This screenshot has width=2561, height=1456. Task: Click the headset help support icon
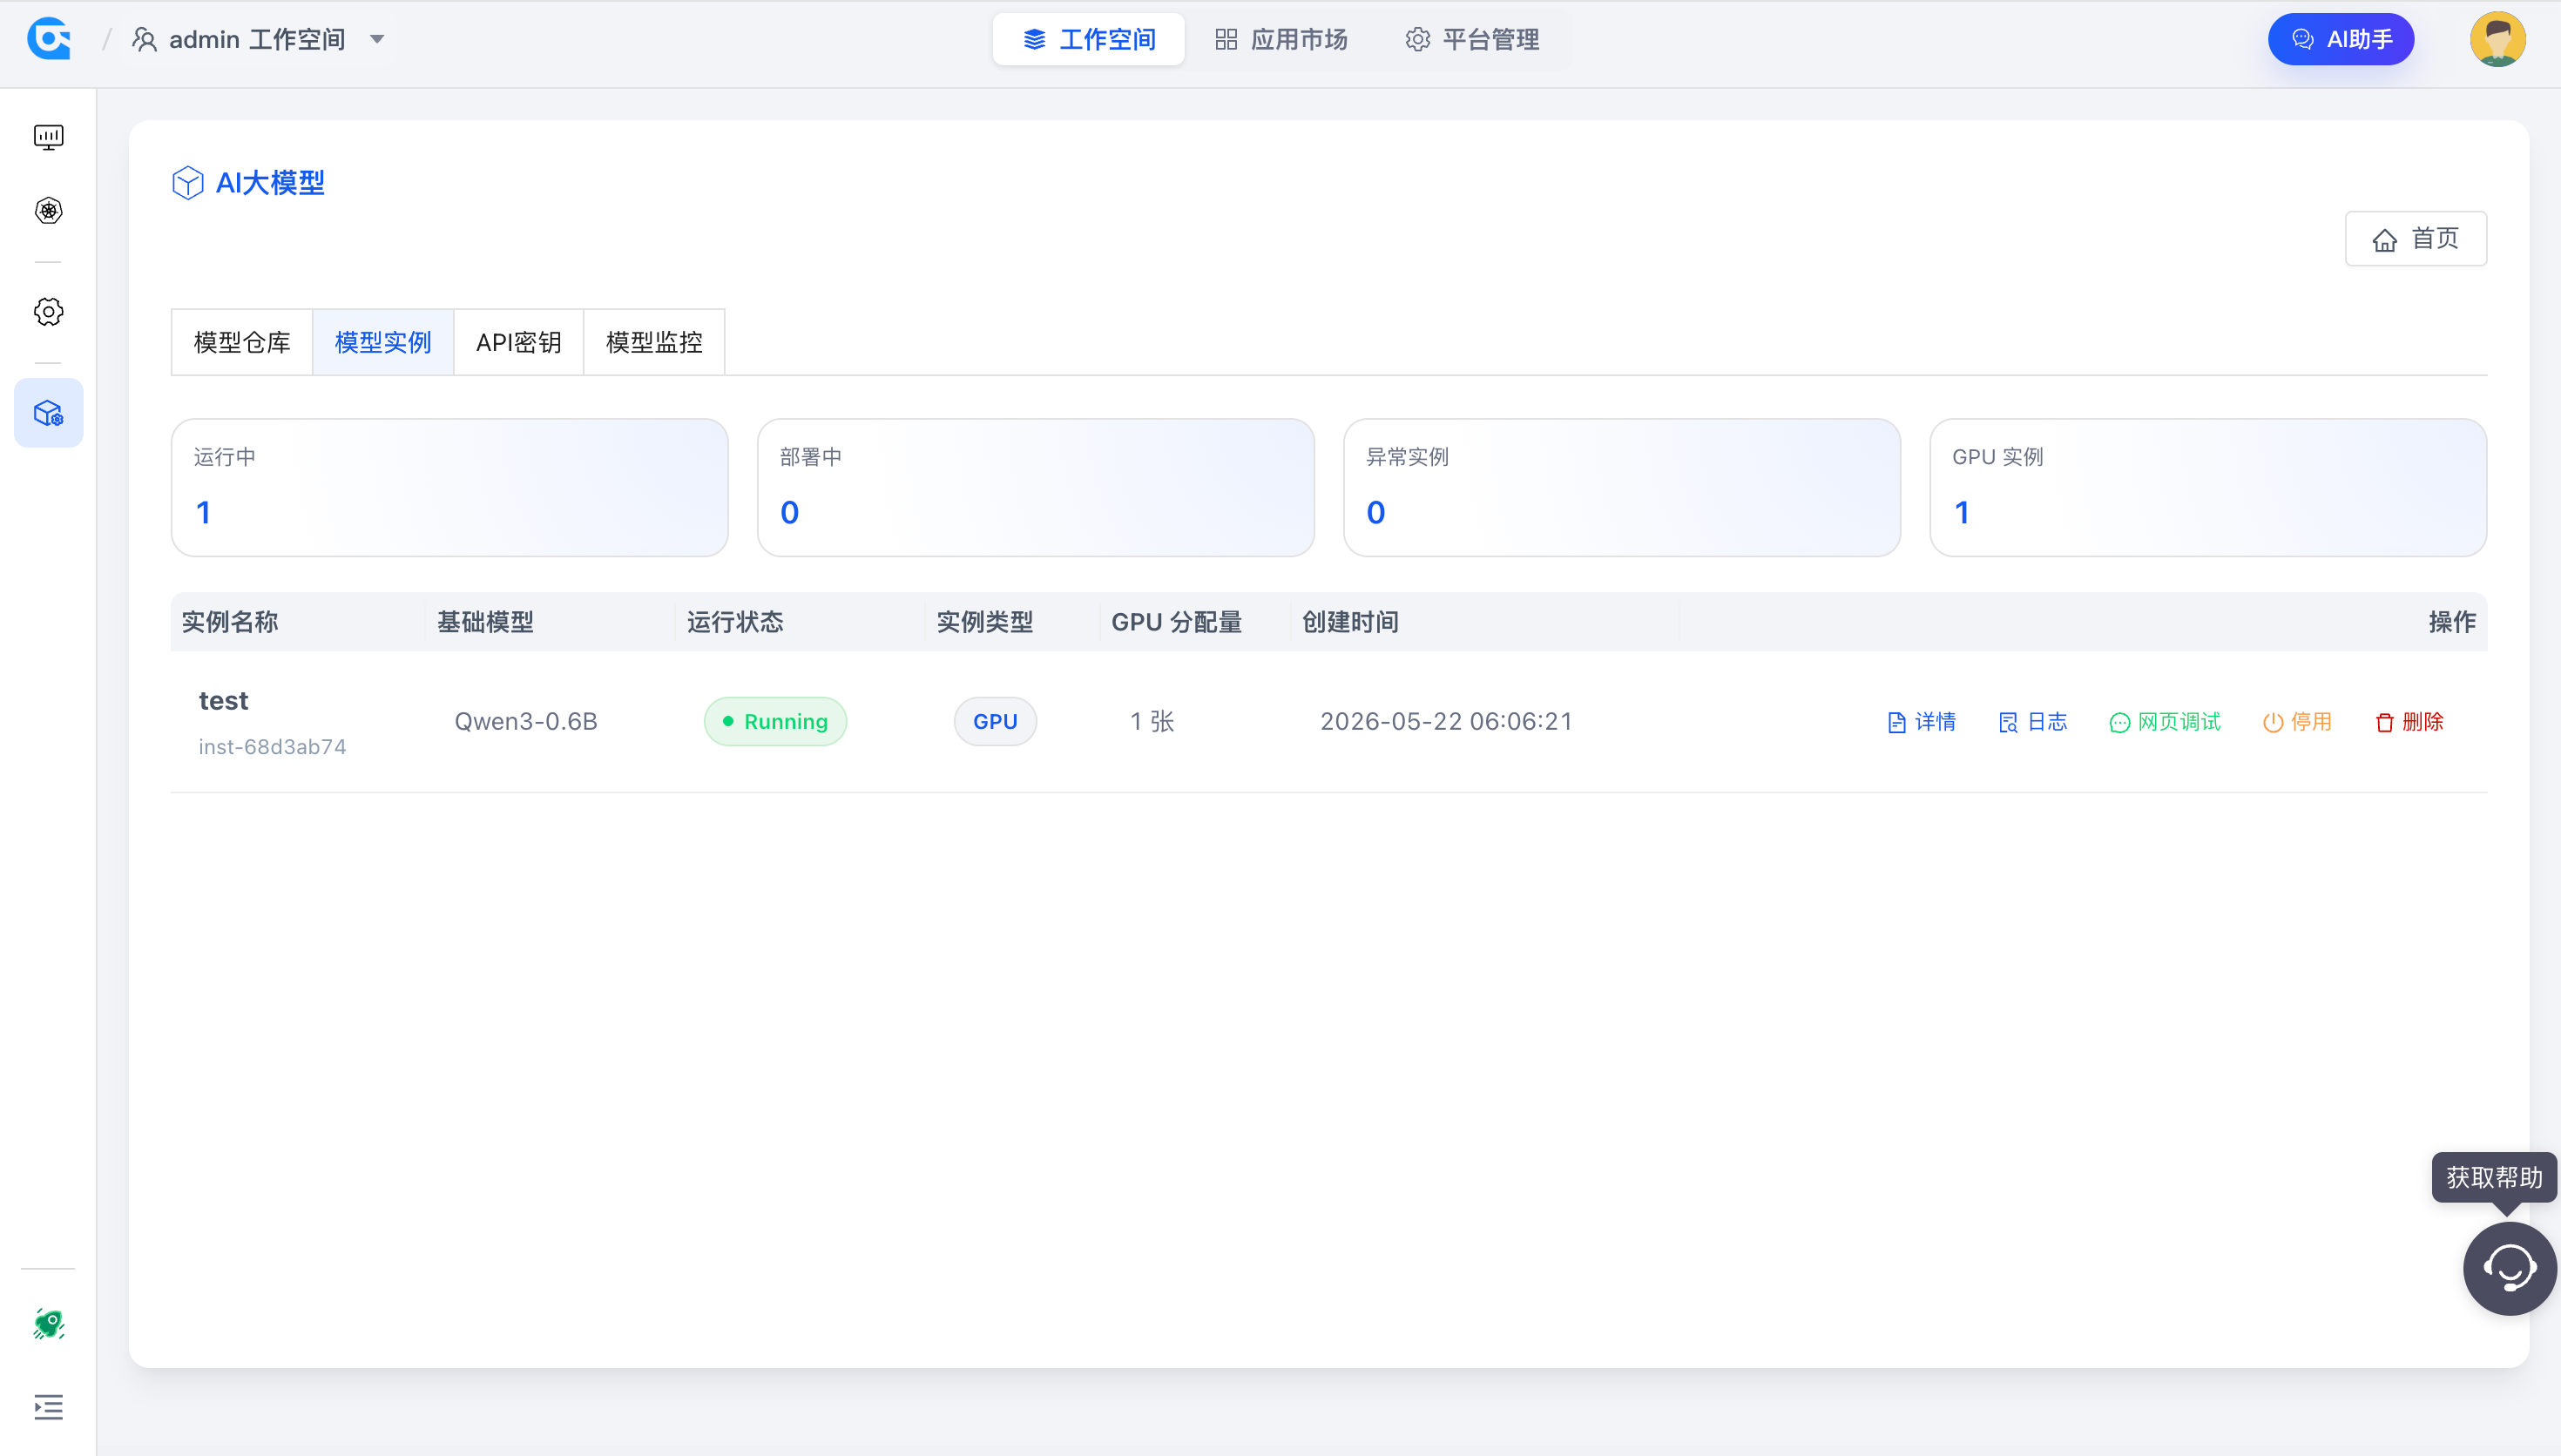point(2509,1268)
